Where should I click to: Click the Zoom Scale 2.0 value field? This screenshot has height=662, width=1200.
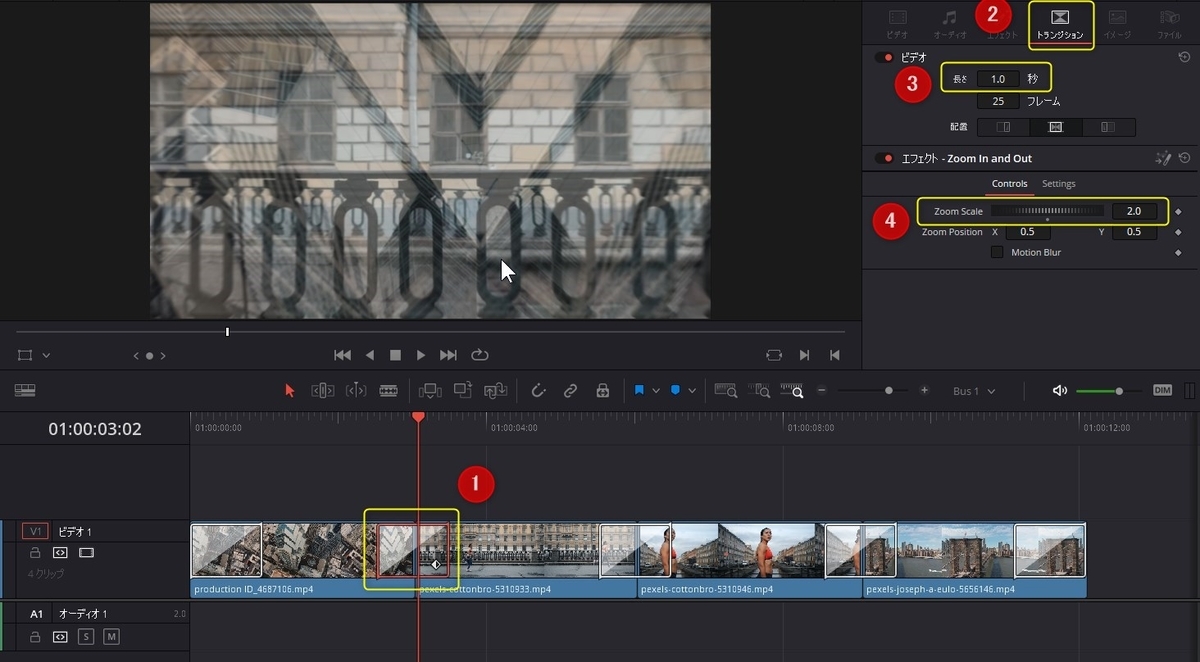(x=1134, y=211)
